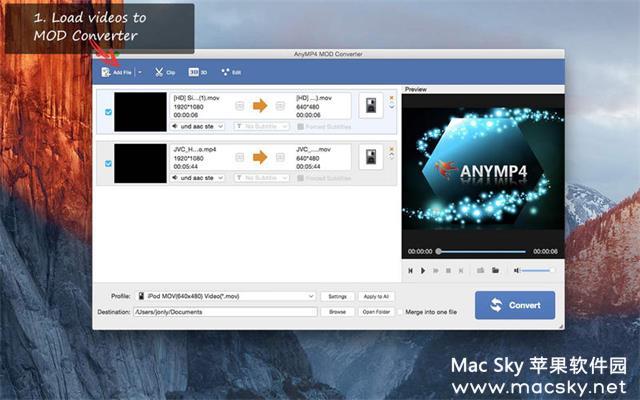Screen dimensions: 640x400
Task: Open the Edit effects tool
Action: point(231,72)
